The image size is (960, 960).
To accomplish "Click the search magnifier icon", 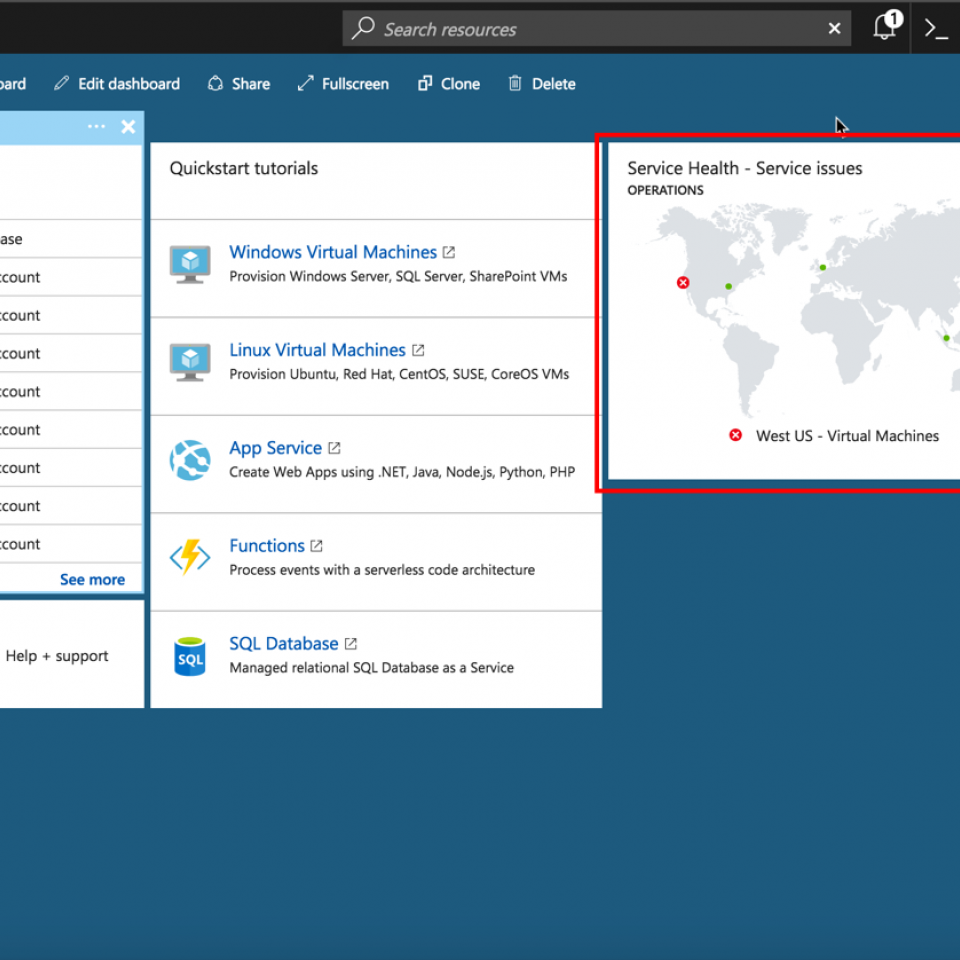I will tap(363, 28).
